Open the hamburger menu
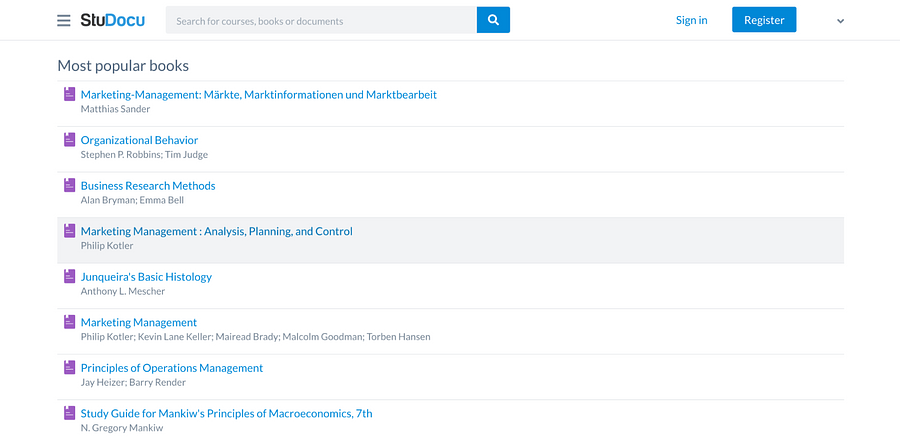This screenshot has width=900, height=444. click(64, 21)
